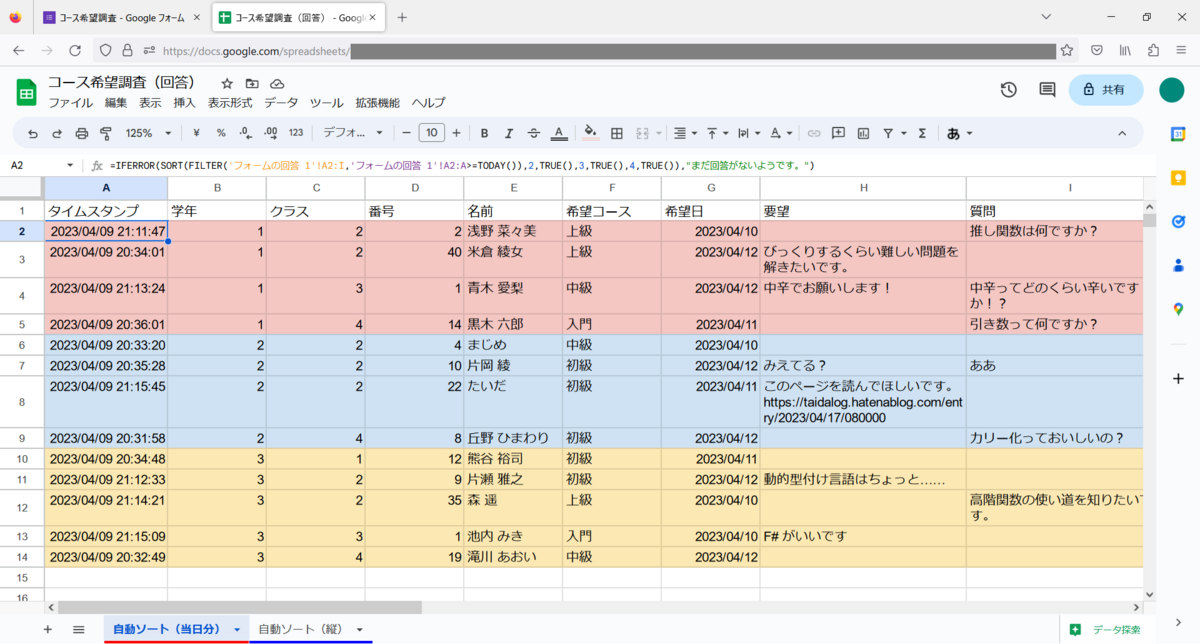The width and height of the screenshot is (1200, 644).
Task: Open the Contacts side panel
Action: tap(1178, 266)
